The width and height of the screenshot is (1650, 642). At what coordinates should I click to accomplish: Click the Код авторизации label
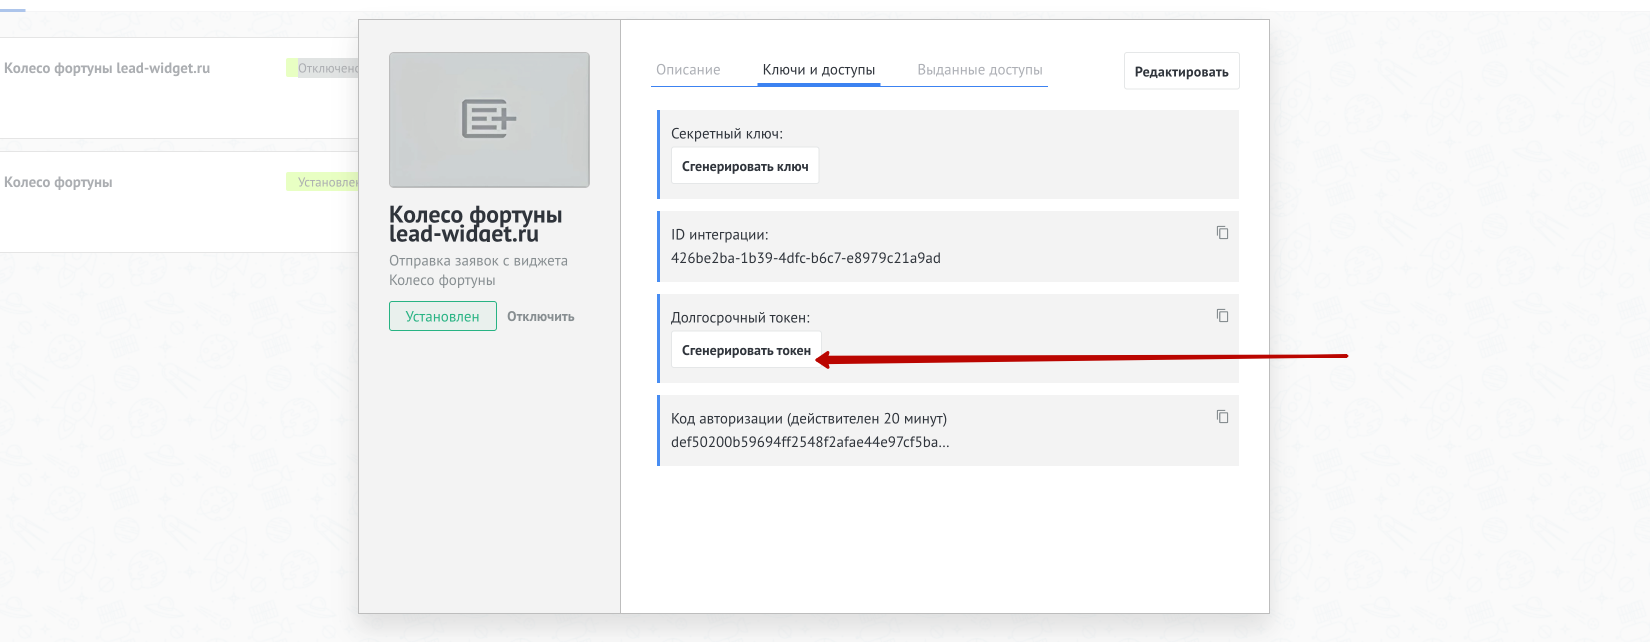point(809,418)
